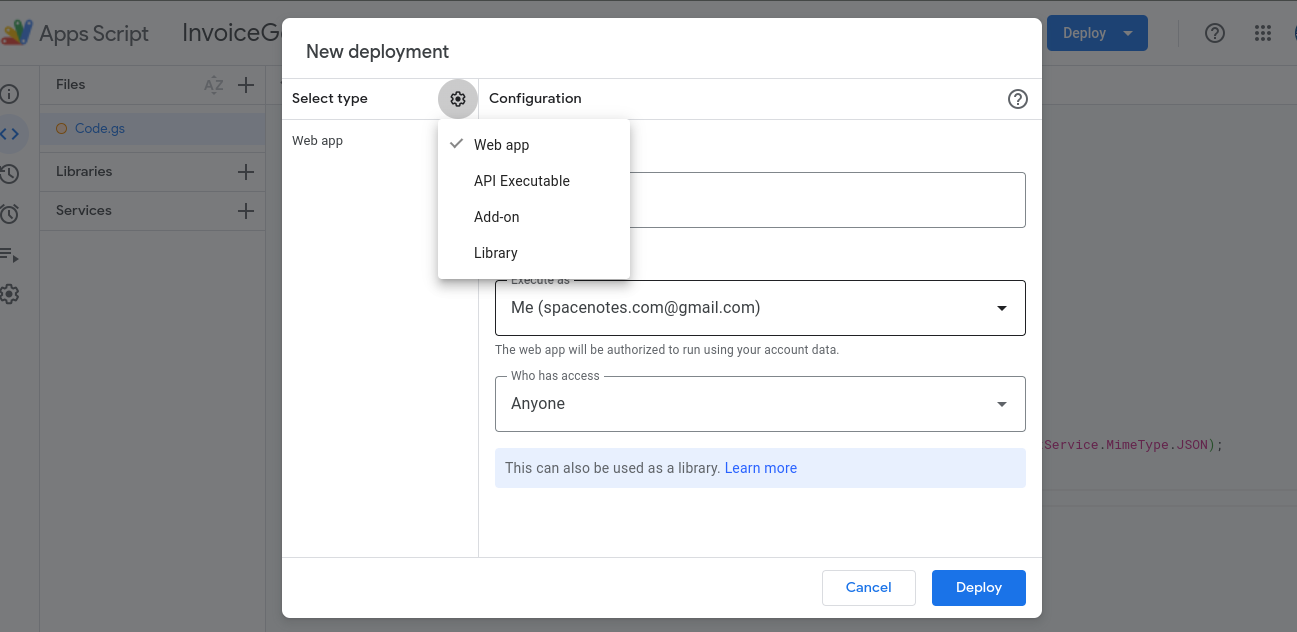Click the Web app entry in type list
The image size is (1297, 632).
tap(318, 141)
